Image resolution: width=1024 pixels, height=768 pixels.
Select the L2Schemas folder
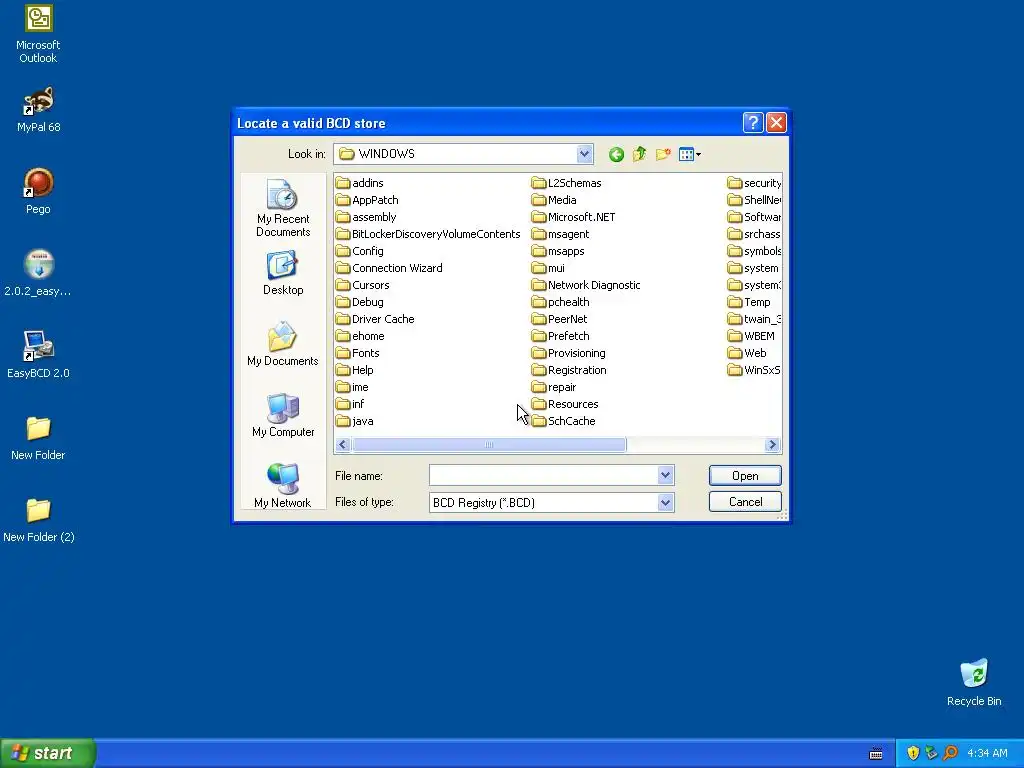[x=567, y=183]
